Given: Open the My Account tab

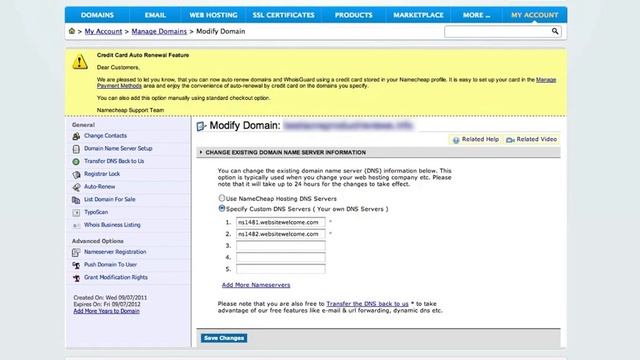Looking at the screenshot, I should point(534,15).
